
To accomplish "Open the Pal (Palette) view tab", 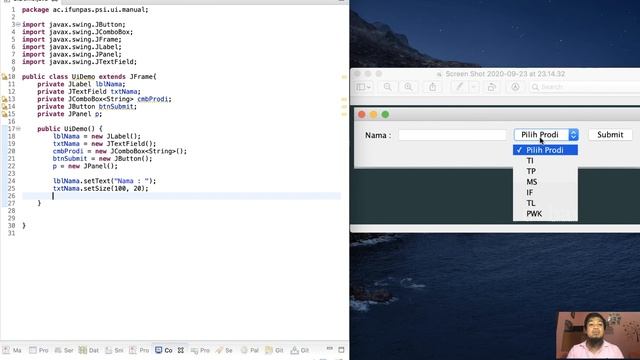I will pyautogui.click(x=249, y=350).
